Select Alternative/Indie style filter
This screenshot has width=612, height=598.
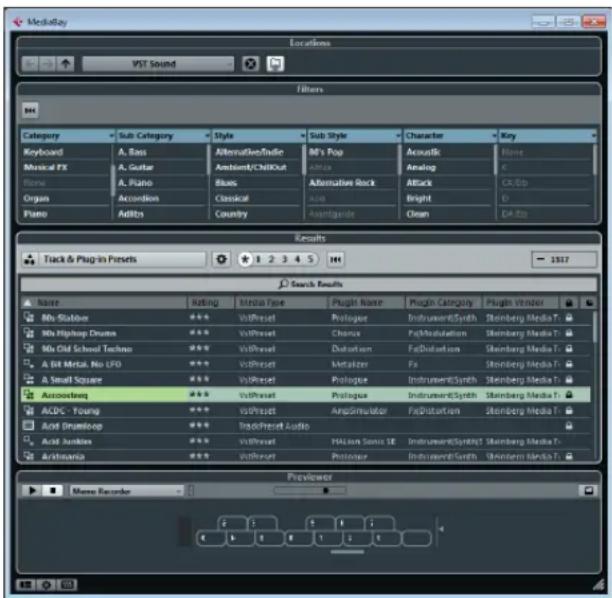(x=249, y=152)
